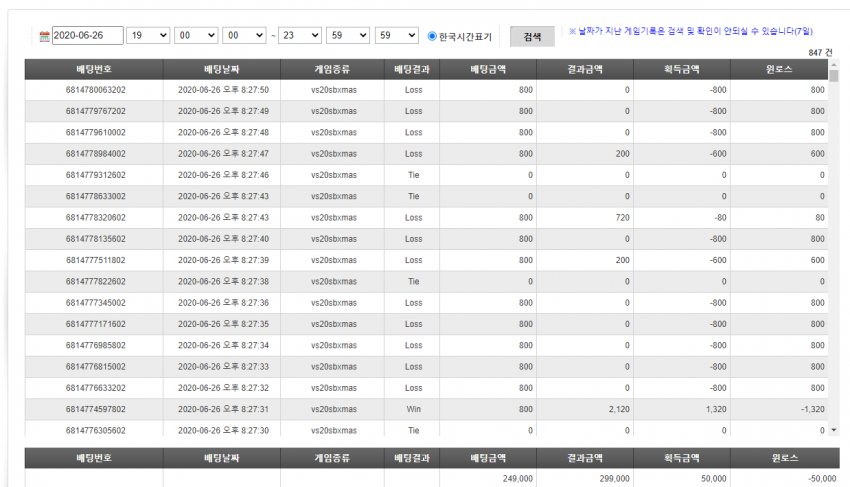Select bet number 6814776815002
The height and width of the screenshot is (487, 850).
(x=95, y=367)
